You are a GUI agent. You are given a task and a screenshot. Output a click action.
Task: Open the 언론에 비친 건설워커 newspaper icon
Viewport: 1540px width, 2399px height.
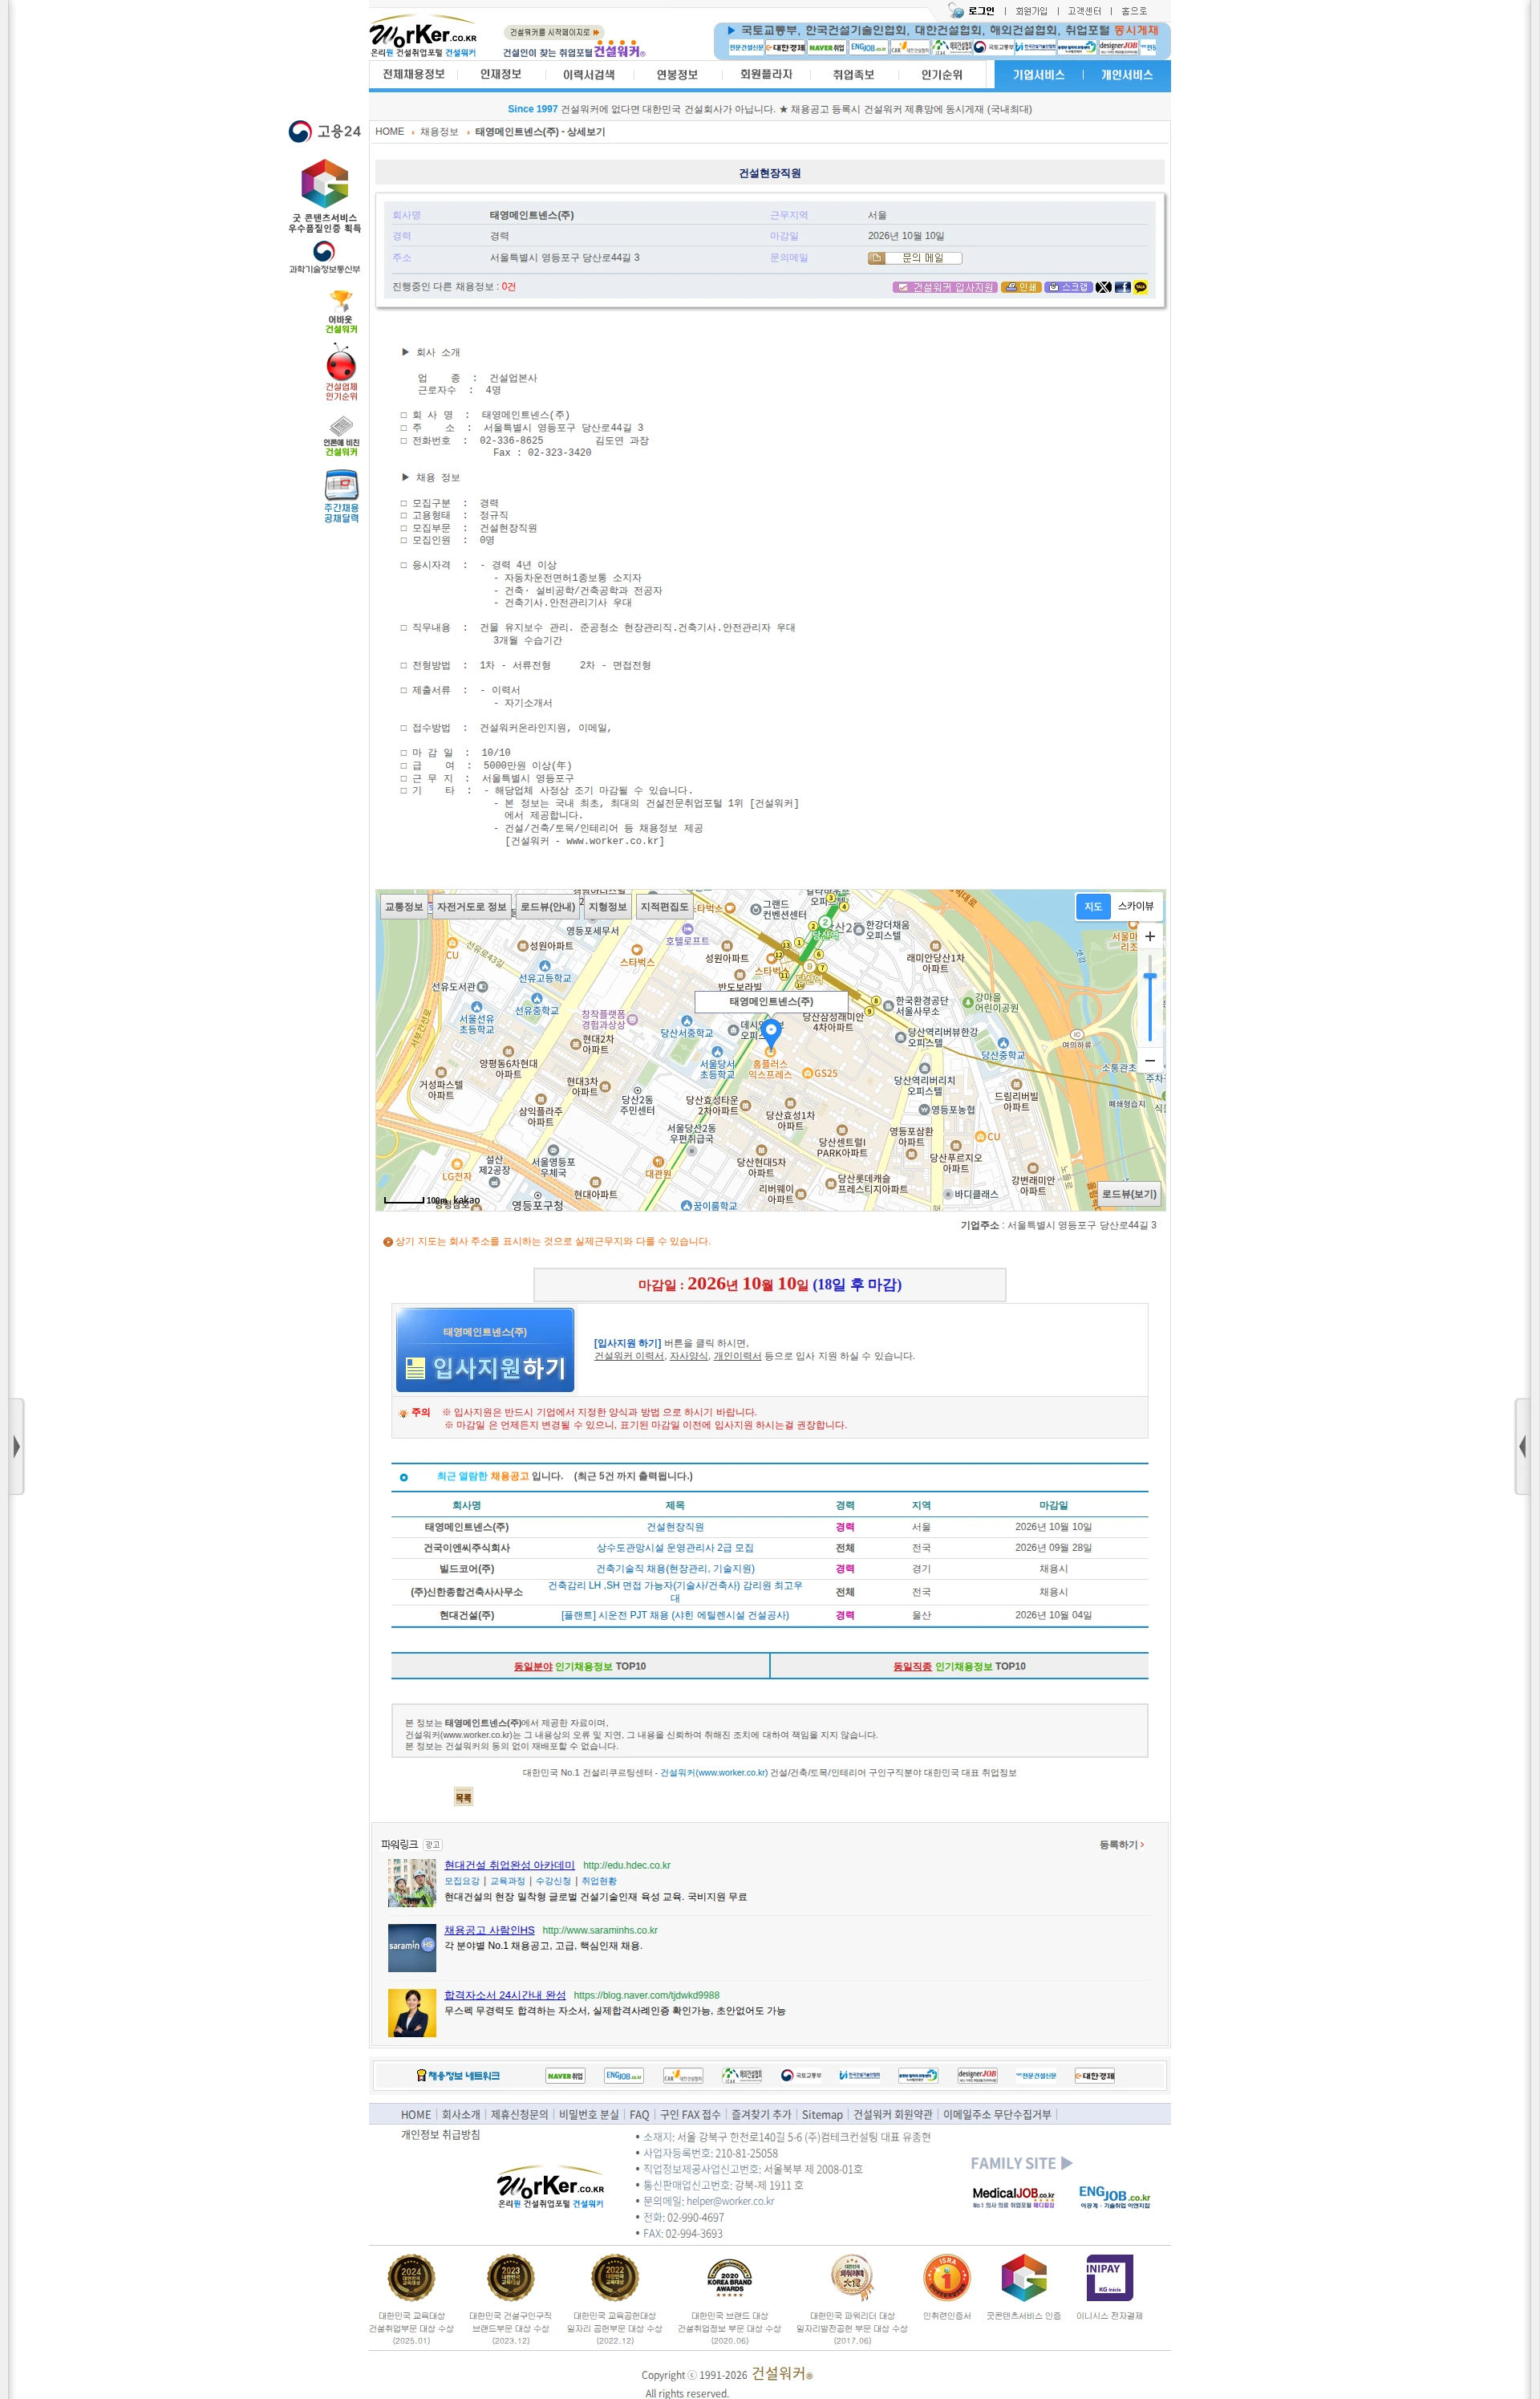click(x=341, y=436)
